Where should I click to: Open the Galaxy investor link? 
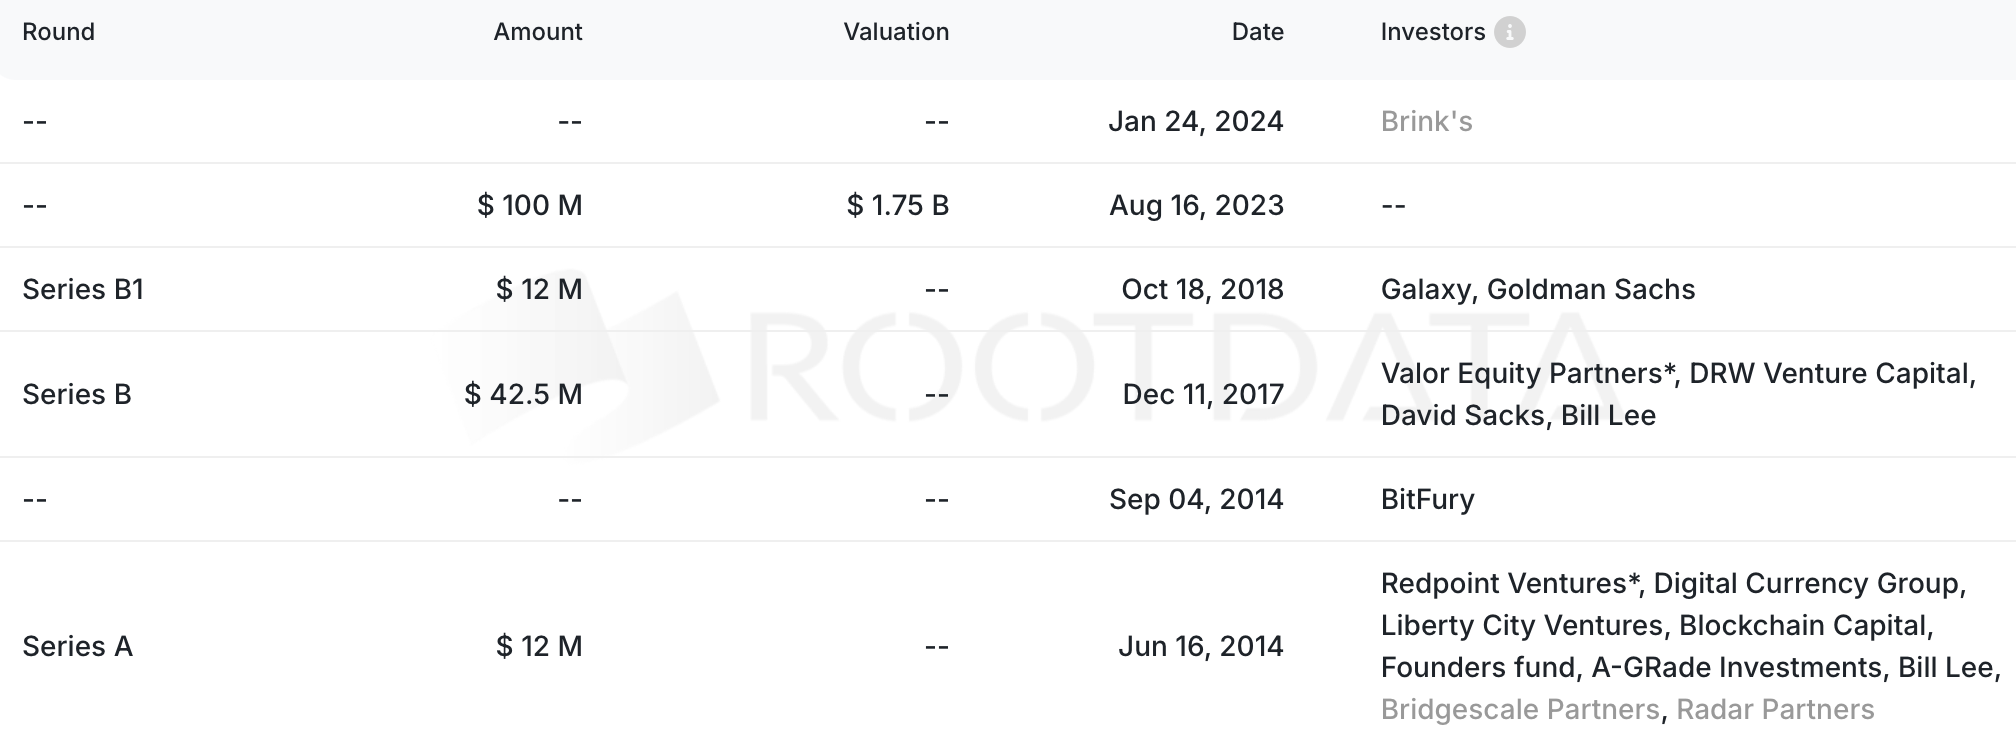[x=1425, y=290]
